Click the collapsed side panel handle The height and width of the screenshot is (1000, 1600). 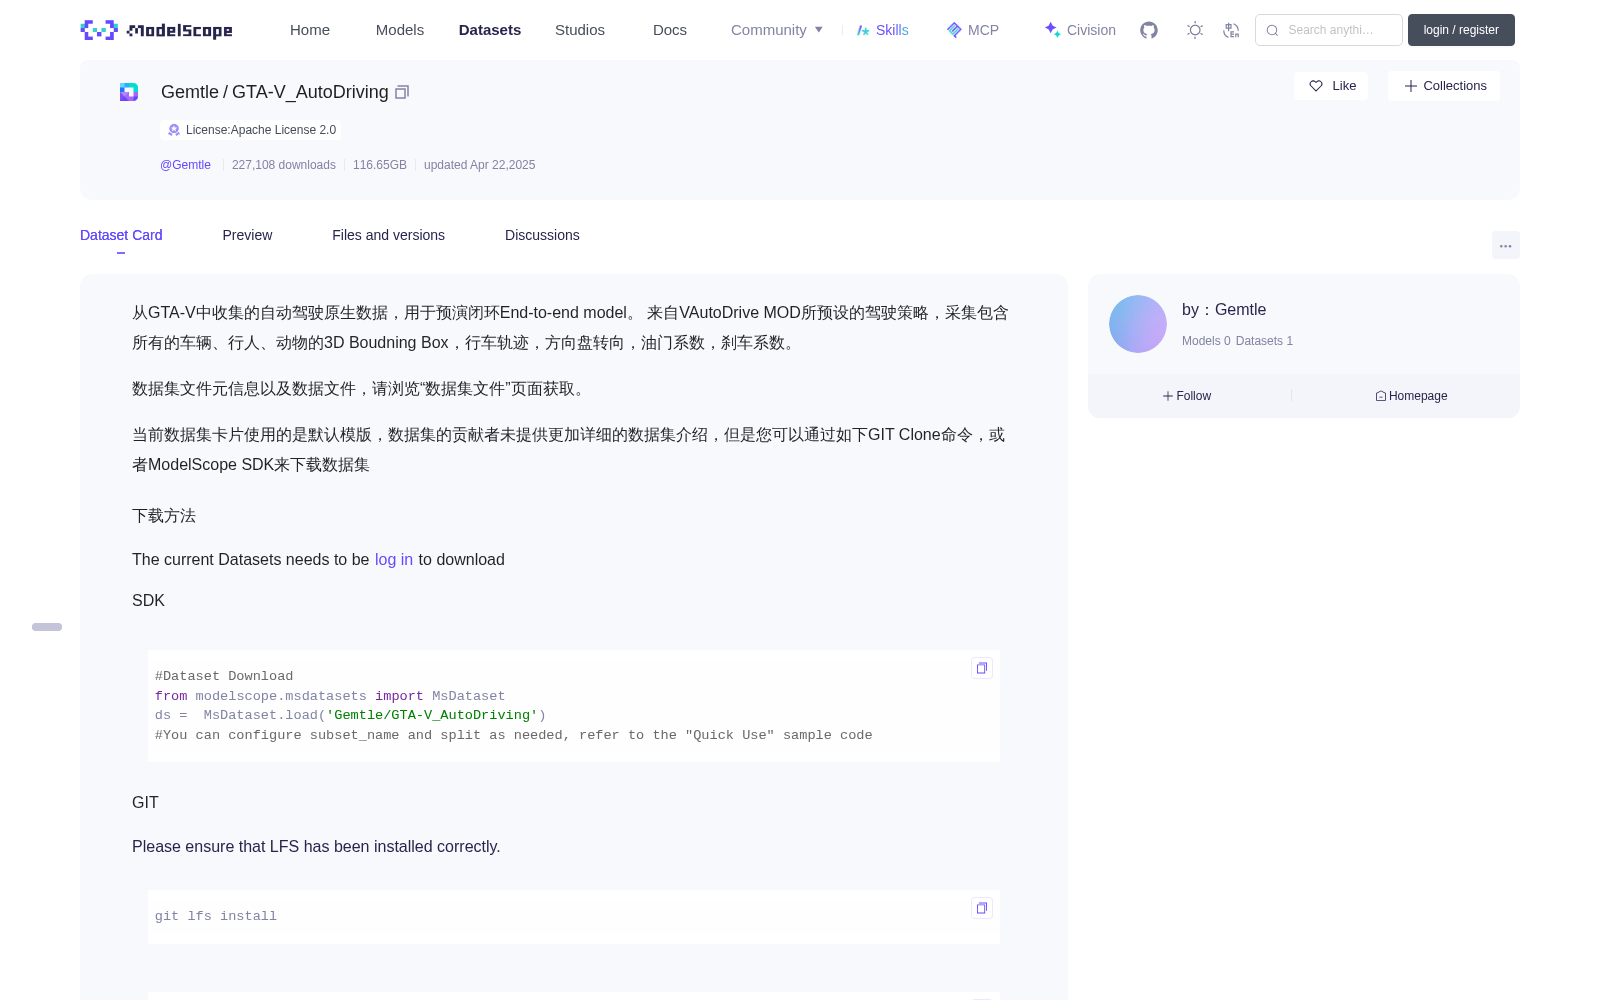click(47, 627)
